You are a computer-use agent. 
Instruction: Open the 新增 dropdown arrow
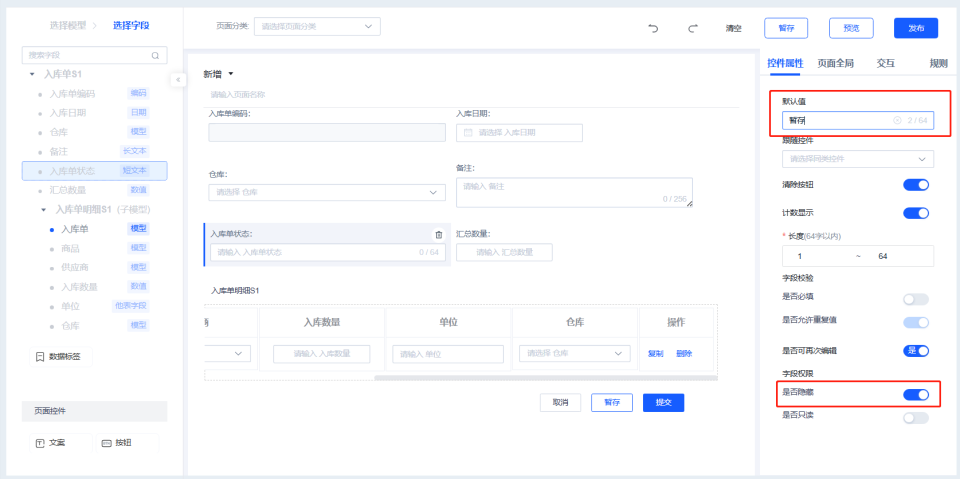point(231,74)
